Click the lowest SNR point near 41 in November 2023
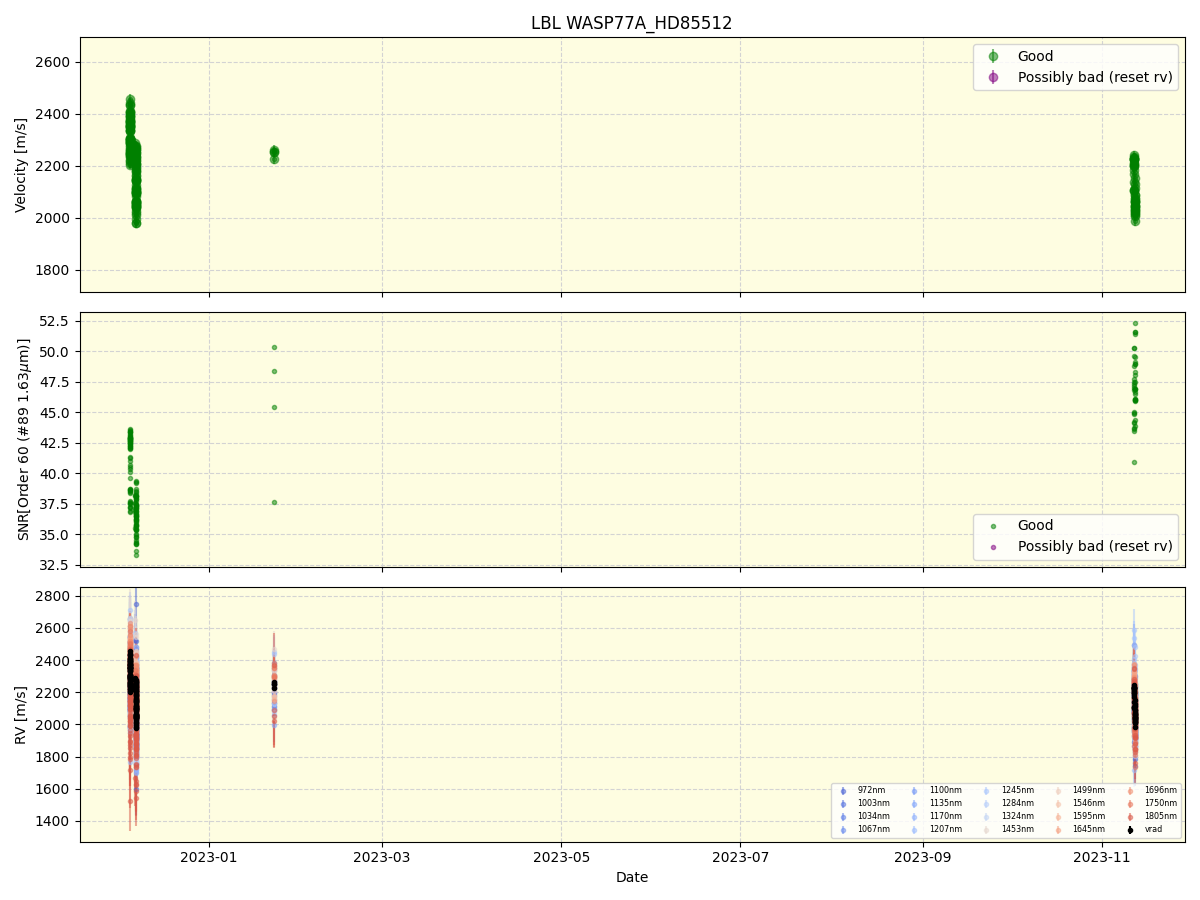Screen dimensions: 1200x900 point(1134,462)
